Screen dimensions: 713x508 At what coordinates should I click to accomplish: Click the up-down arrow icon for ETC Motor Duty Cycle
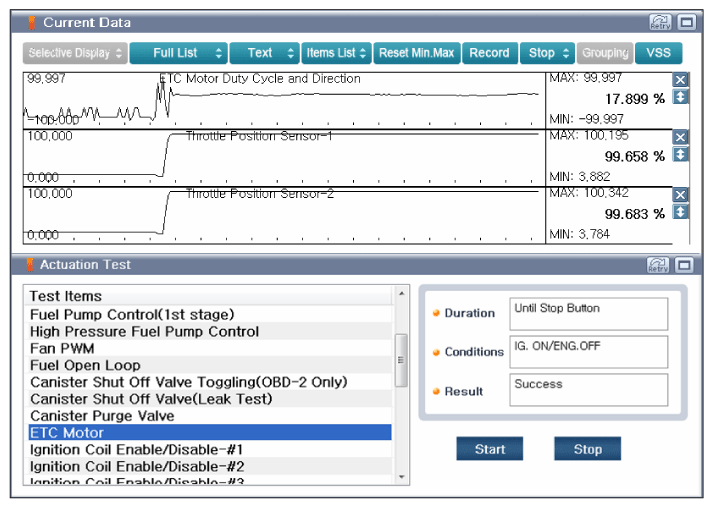[680, 96]
